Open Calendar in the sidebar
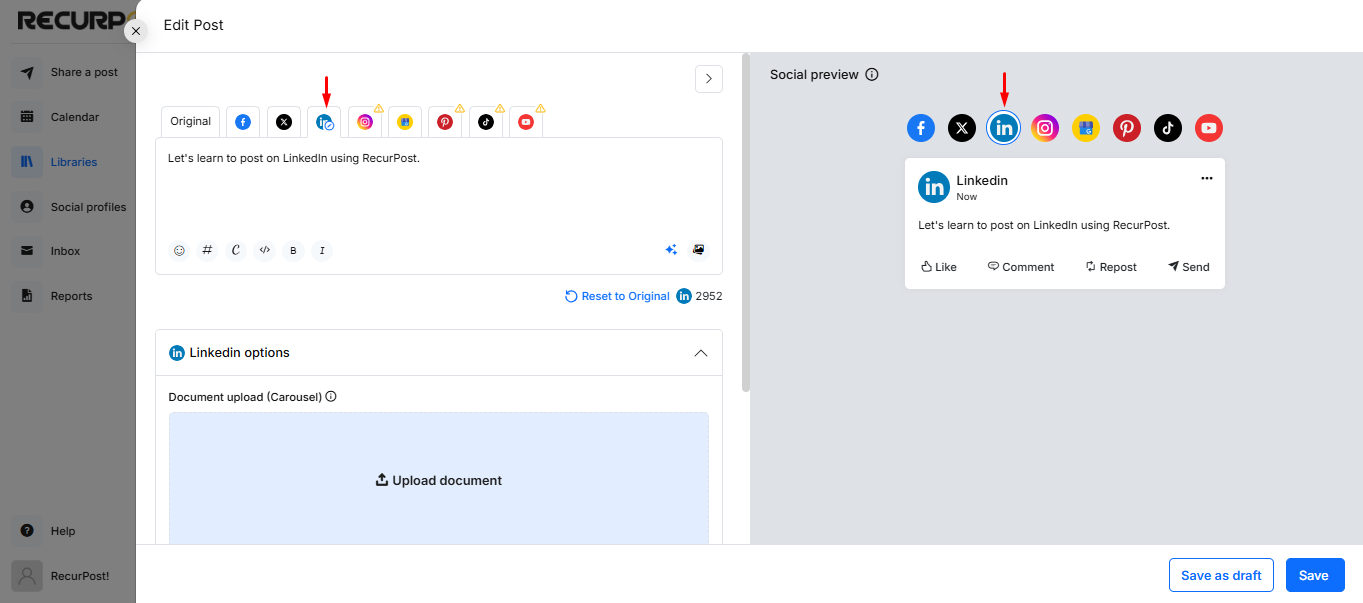The image size is (1363, 603). pos(69,117)
